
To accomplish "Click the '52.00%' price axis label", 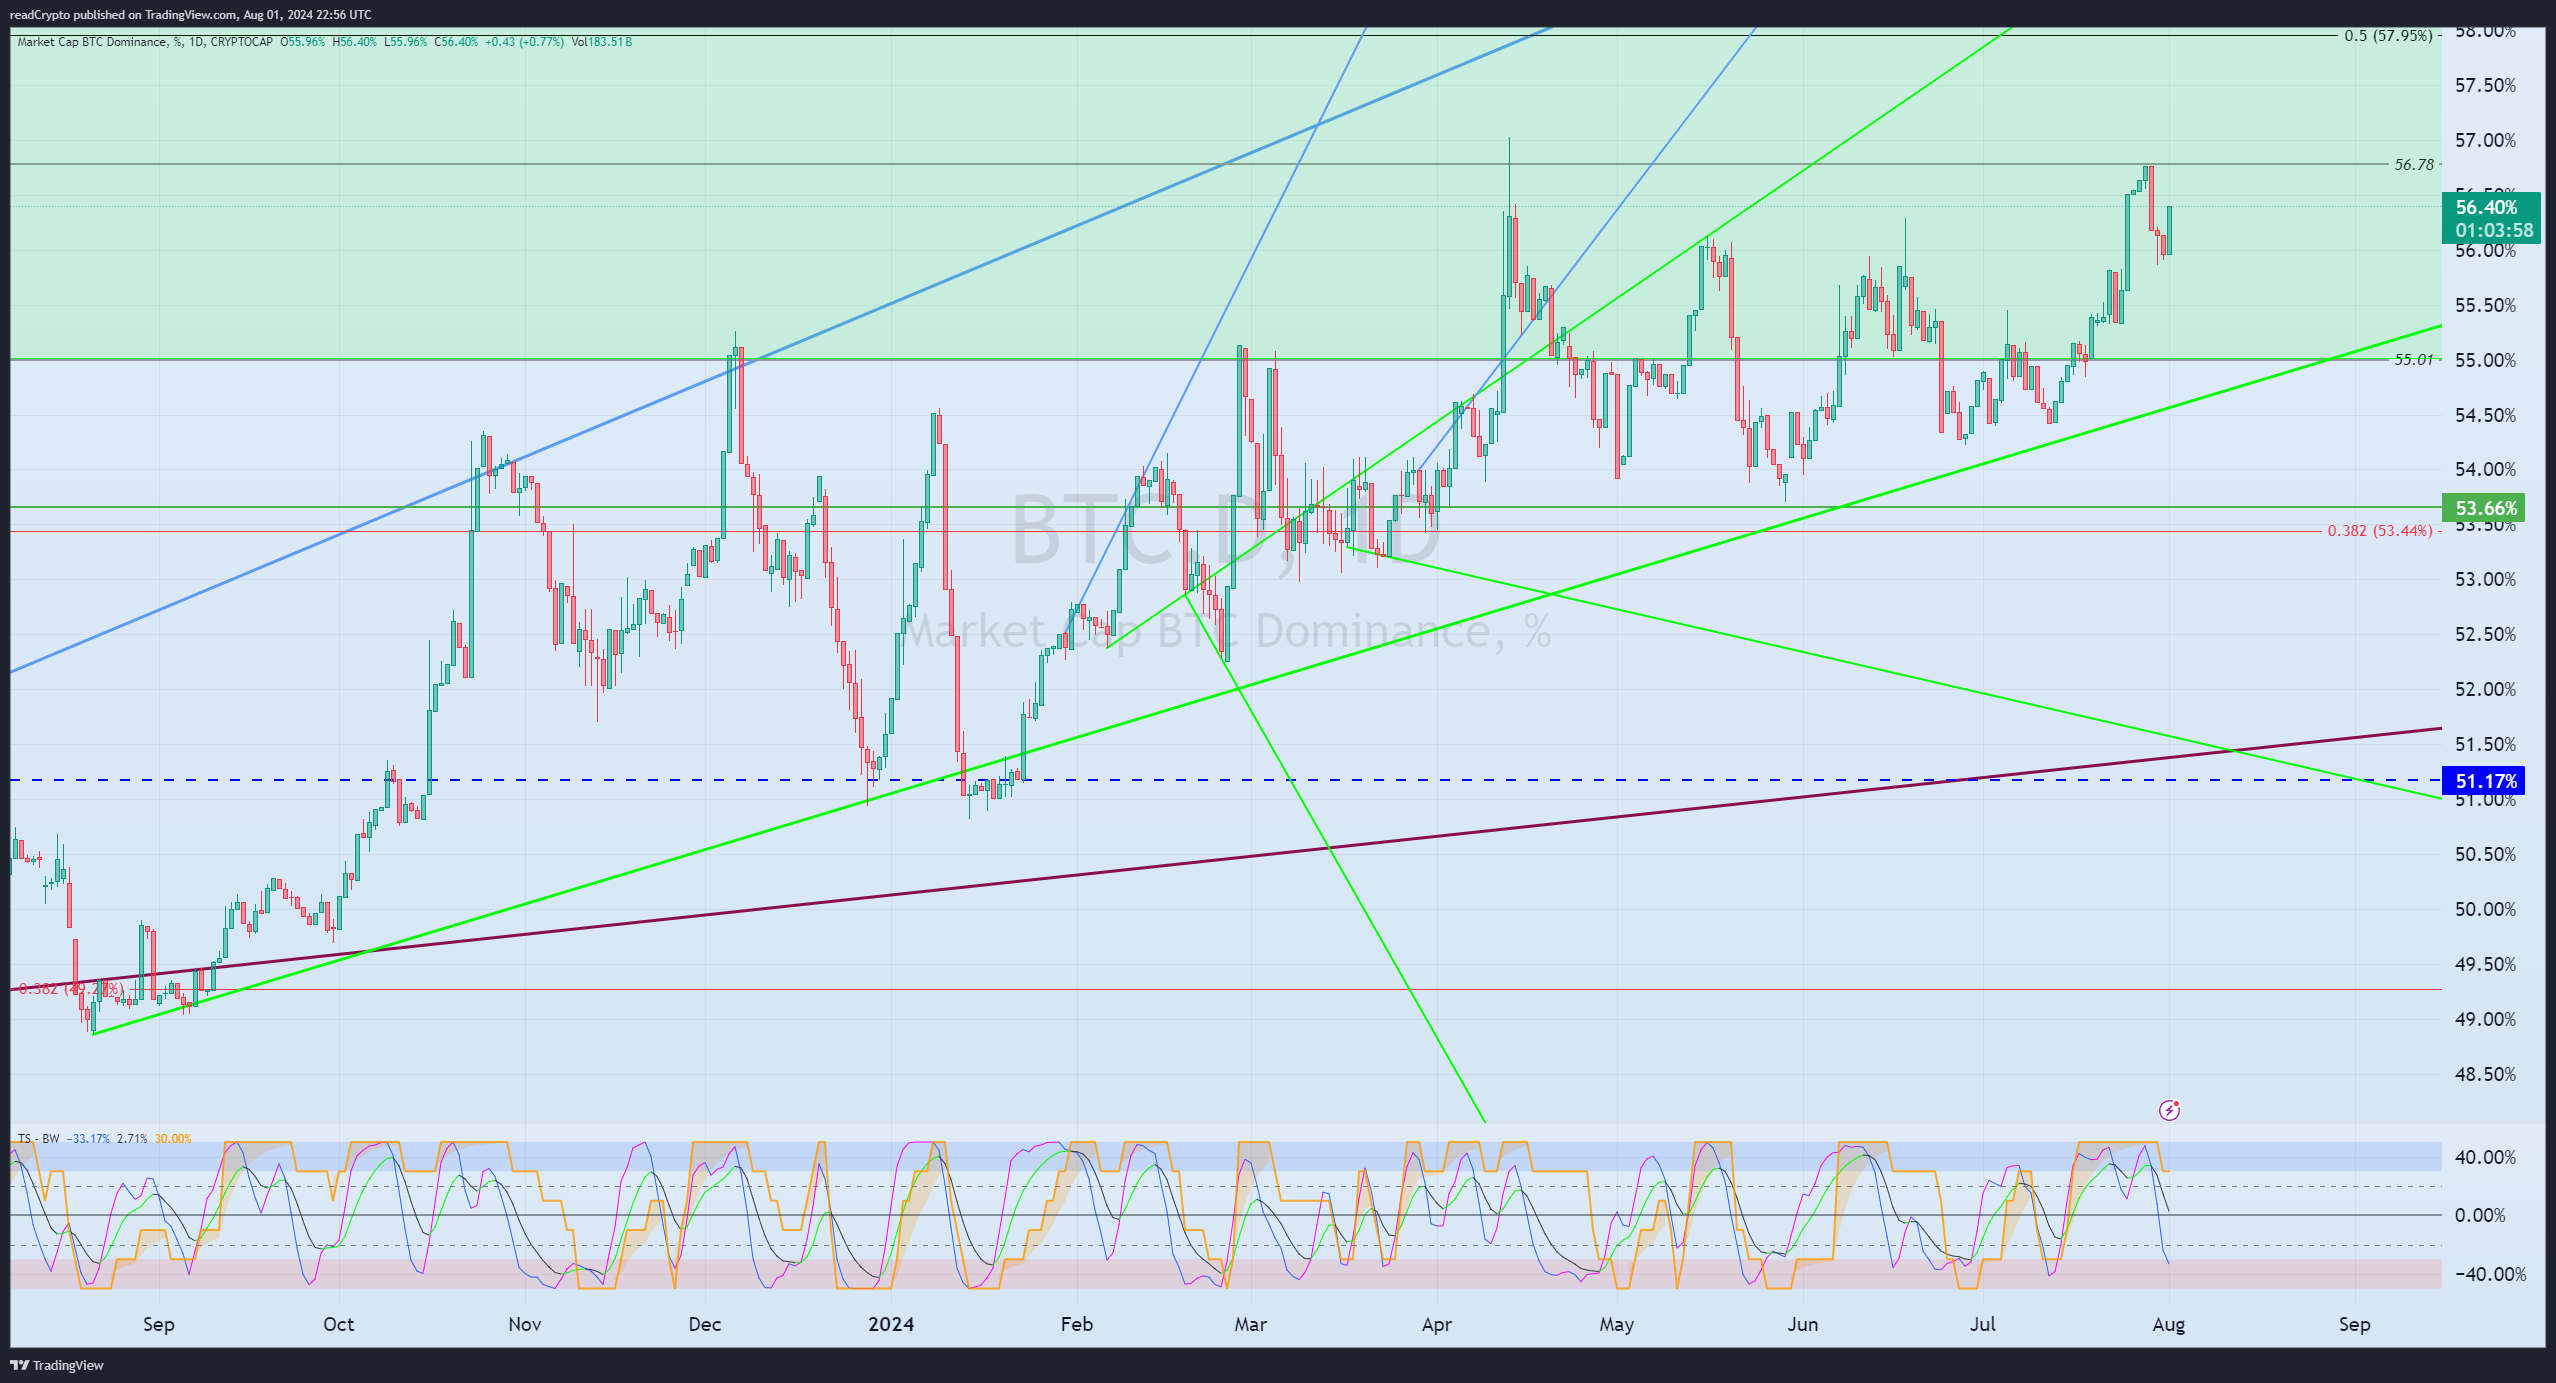I will [x=2485, y=689].
